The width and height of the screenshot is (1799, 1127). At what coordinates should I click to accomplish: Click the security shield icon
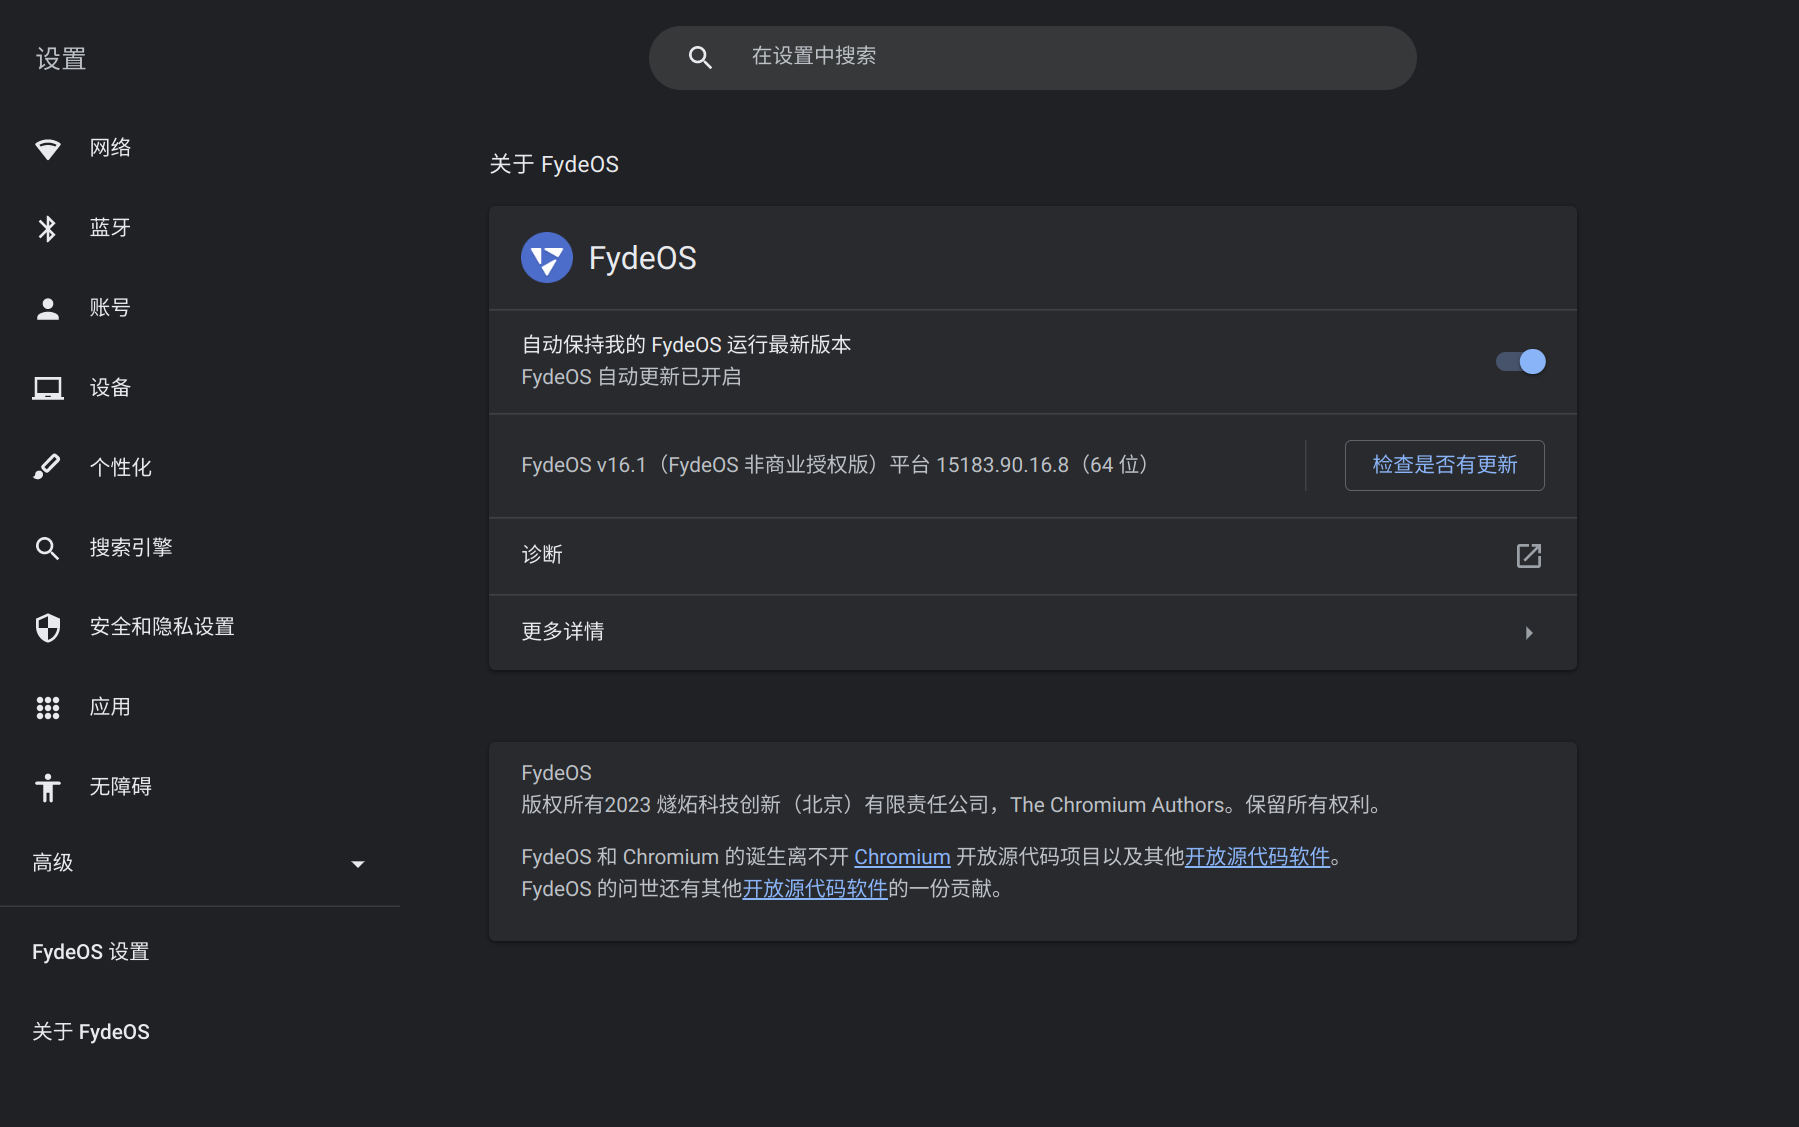[47, 627]
